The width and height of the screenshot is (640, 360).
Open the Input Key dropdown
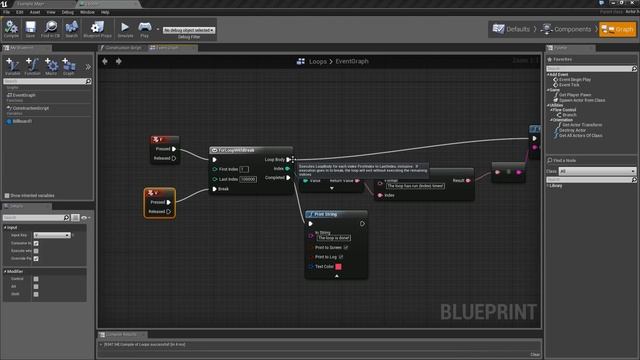[52, 235]
